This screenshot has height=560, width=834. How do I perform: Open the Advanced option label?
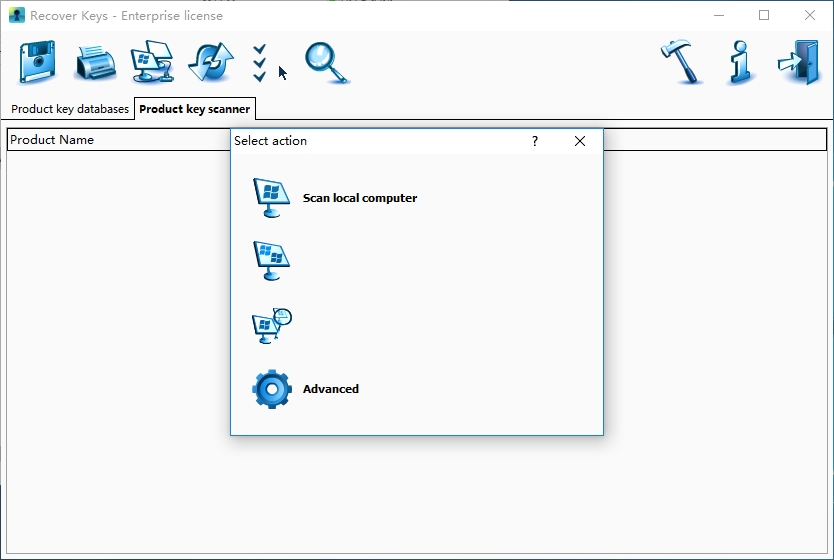pyautogui.click(x=331, y=389)
